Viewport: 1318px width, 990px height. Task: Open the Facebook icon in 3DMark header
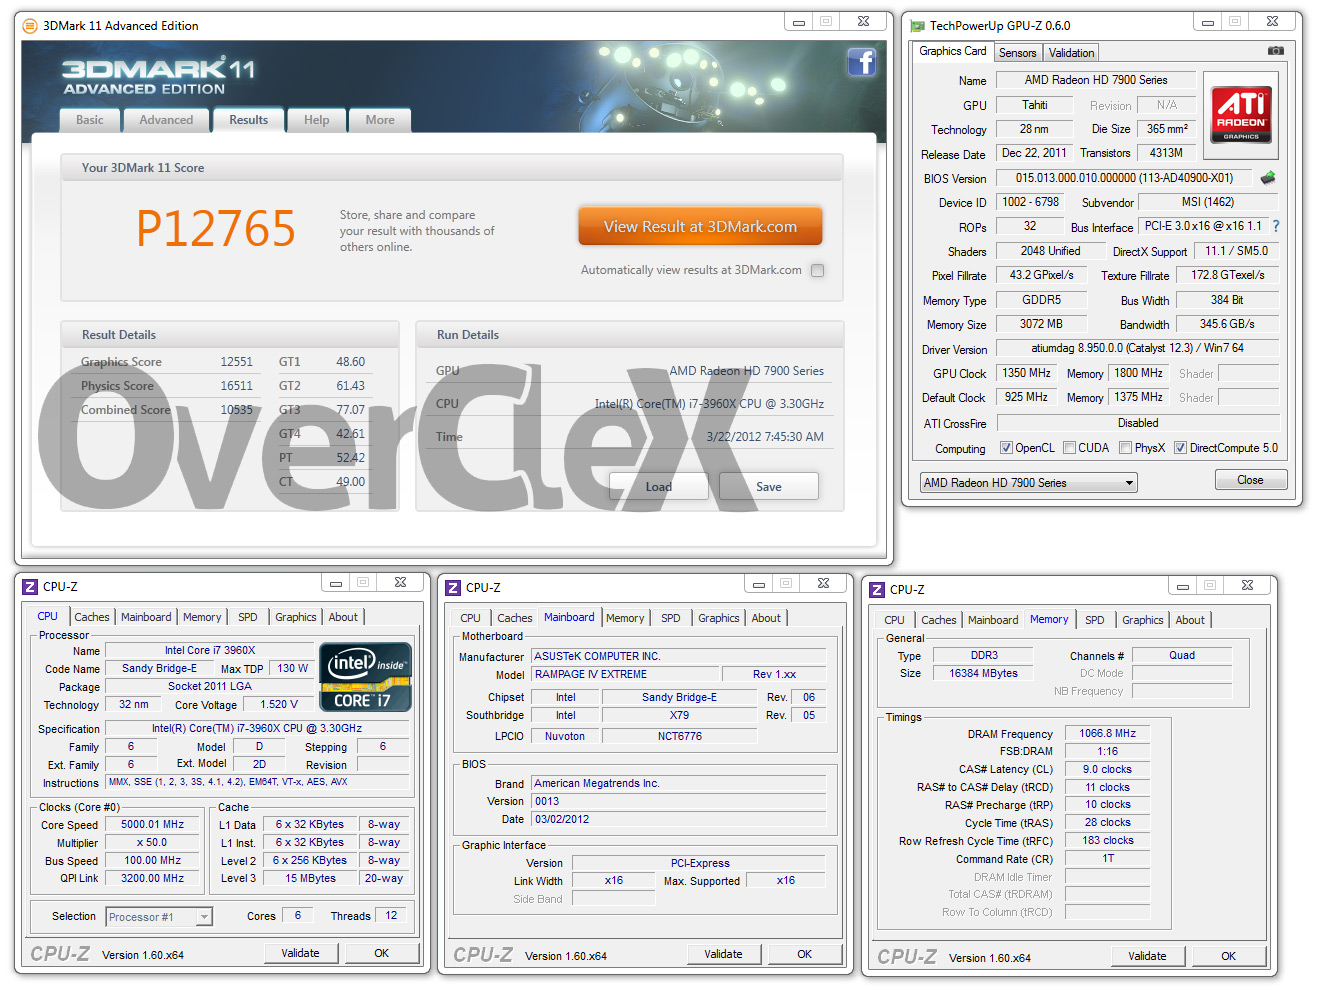(x=862, y=62)
